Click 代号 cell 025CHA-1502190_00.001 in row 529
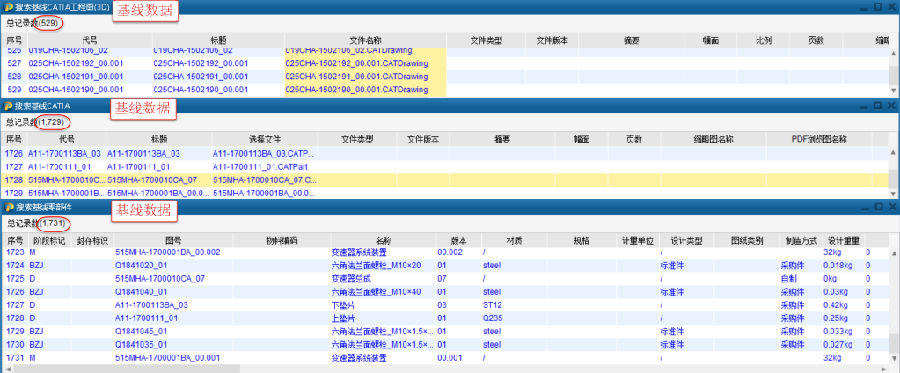The height and width of the screenshot is (373, 900). (75, 90)
